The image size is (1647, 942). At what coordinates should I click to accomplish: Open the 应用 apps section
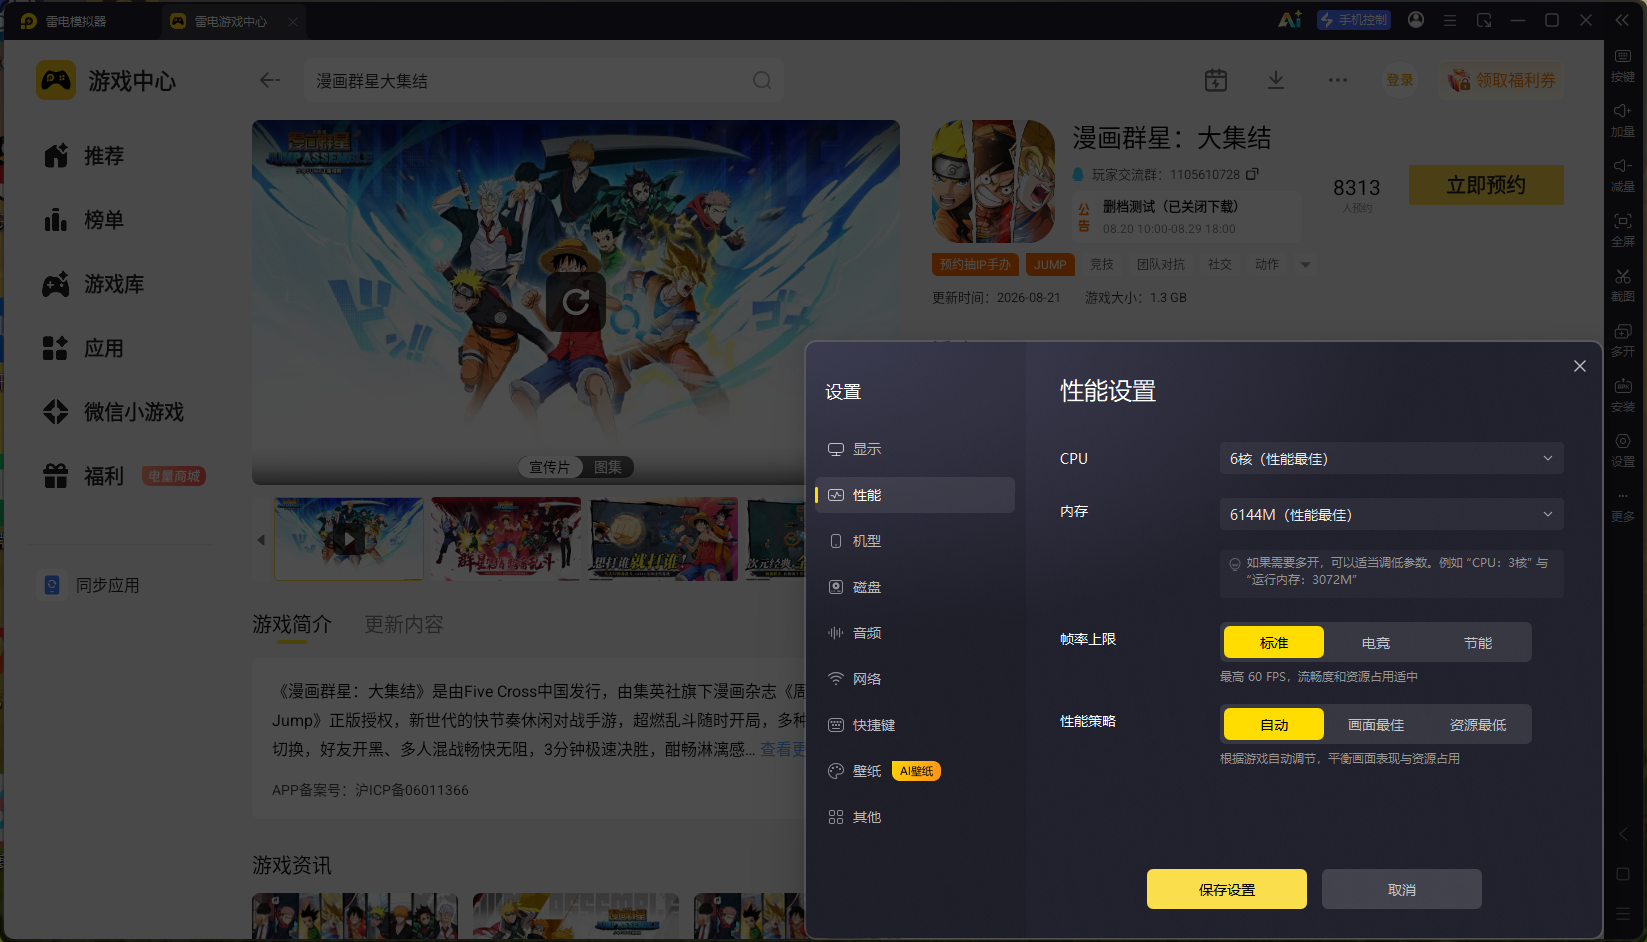[x=84, y=348]
